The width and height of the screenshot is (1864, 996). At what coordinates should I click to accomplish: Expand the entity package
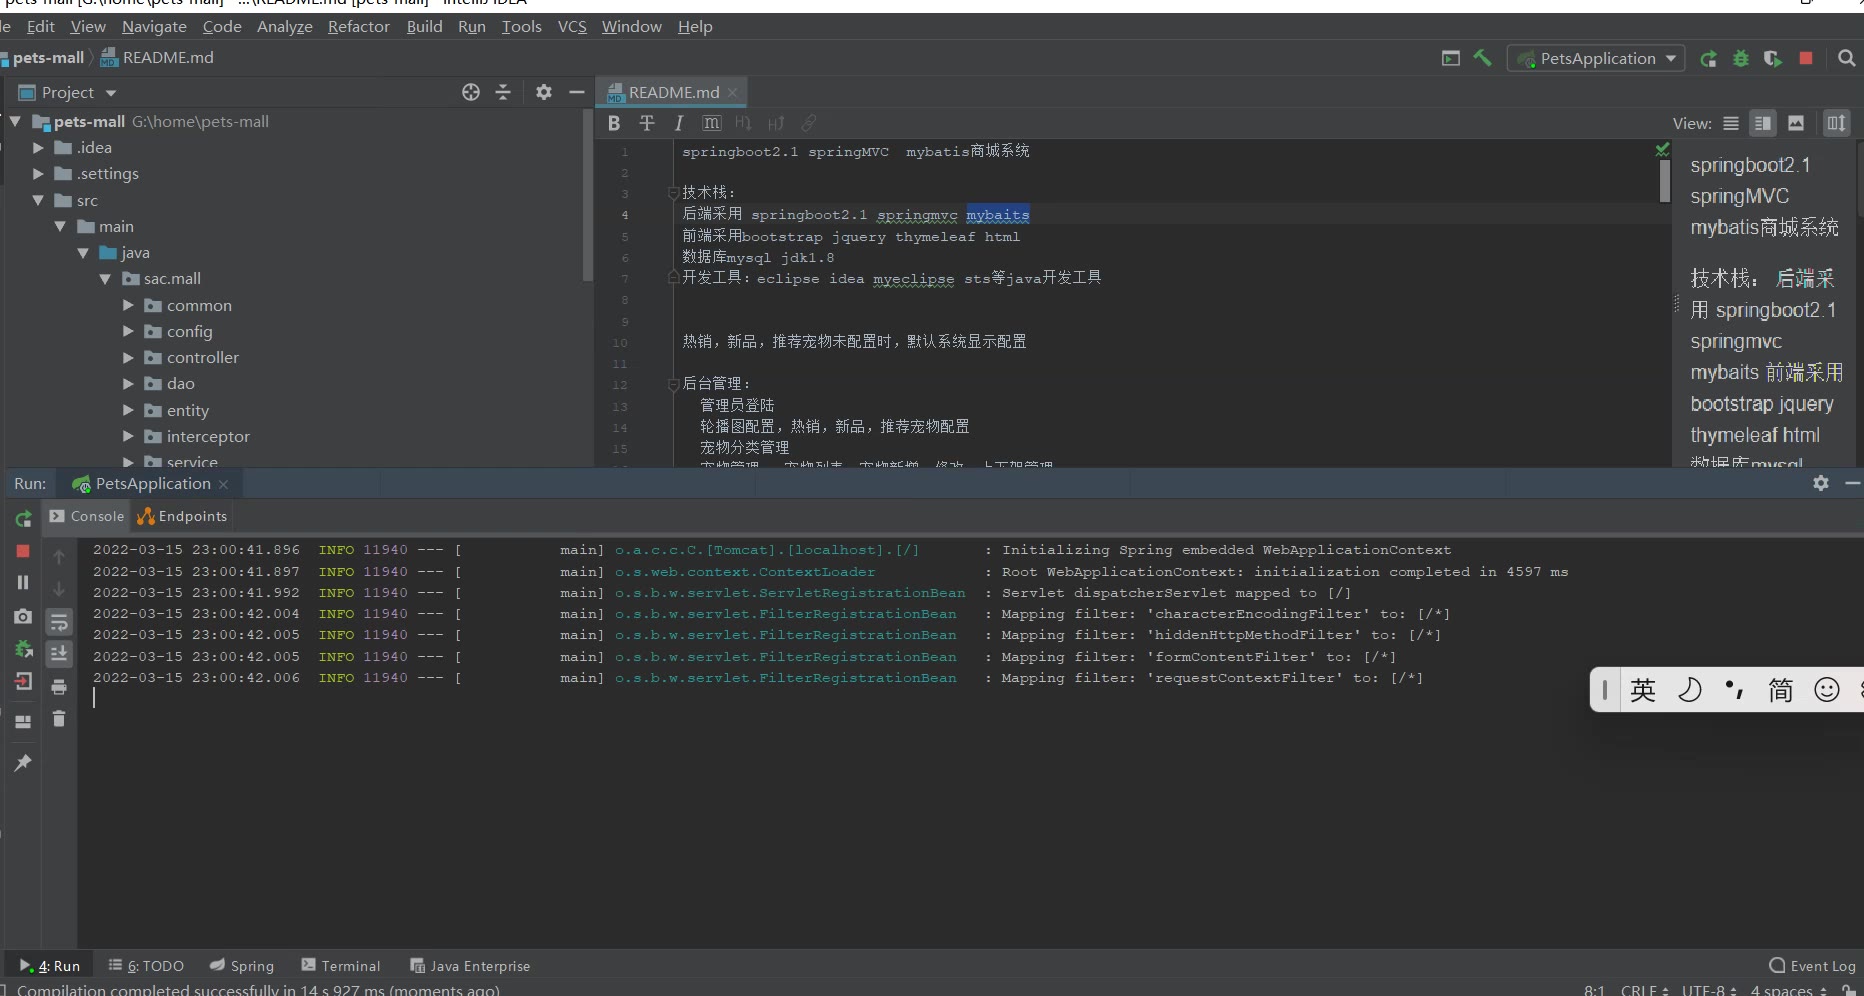128,410
